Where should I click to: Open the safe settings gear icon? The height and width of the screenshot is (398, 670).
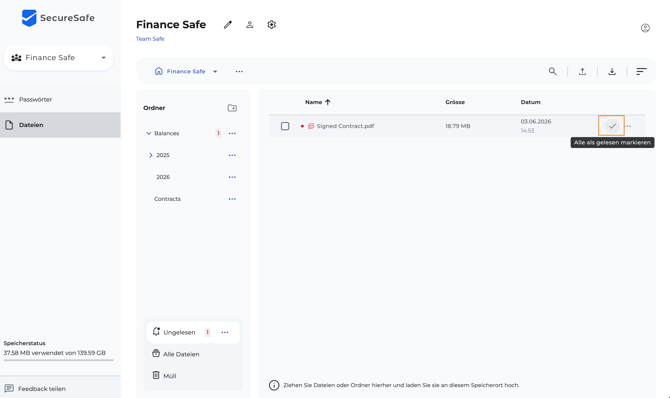point(271,25)
